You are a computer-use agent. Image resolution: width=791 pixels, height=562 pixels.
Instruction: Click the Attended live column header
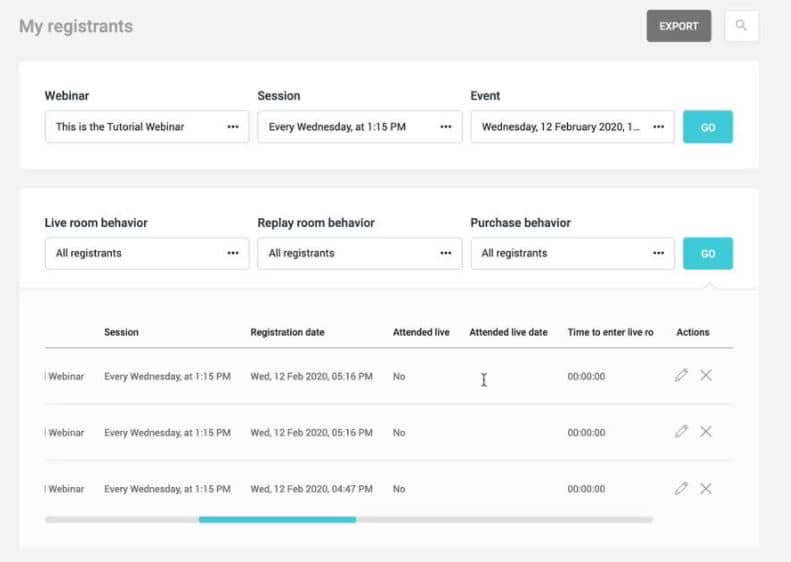(421, 332)
